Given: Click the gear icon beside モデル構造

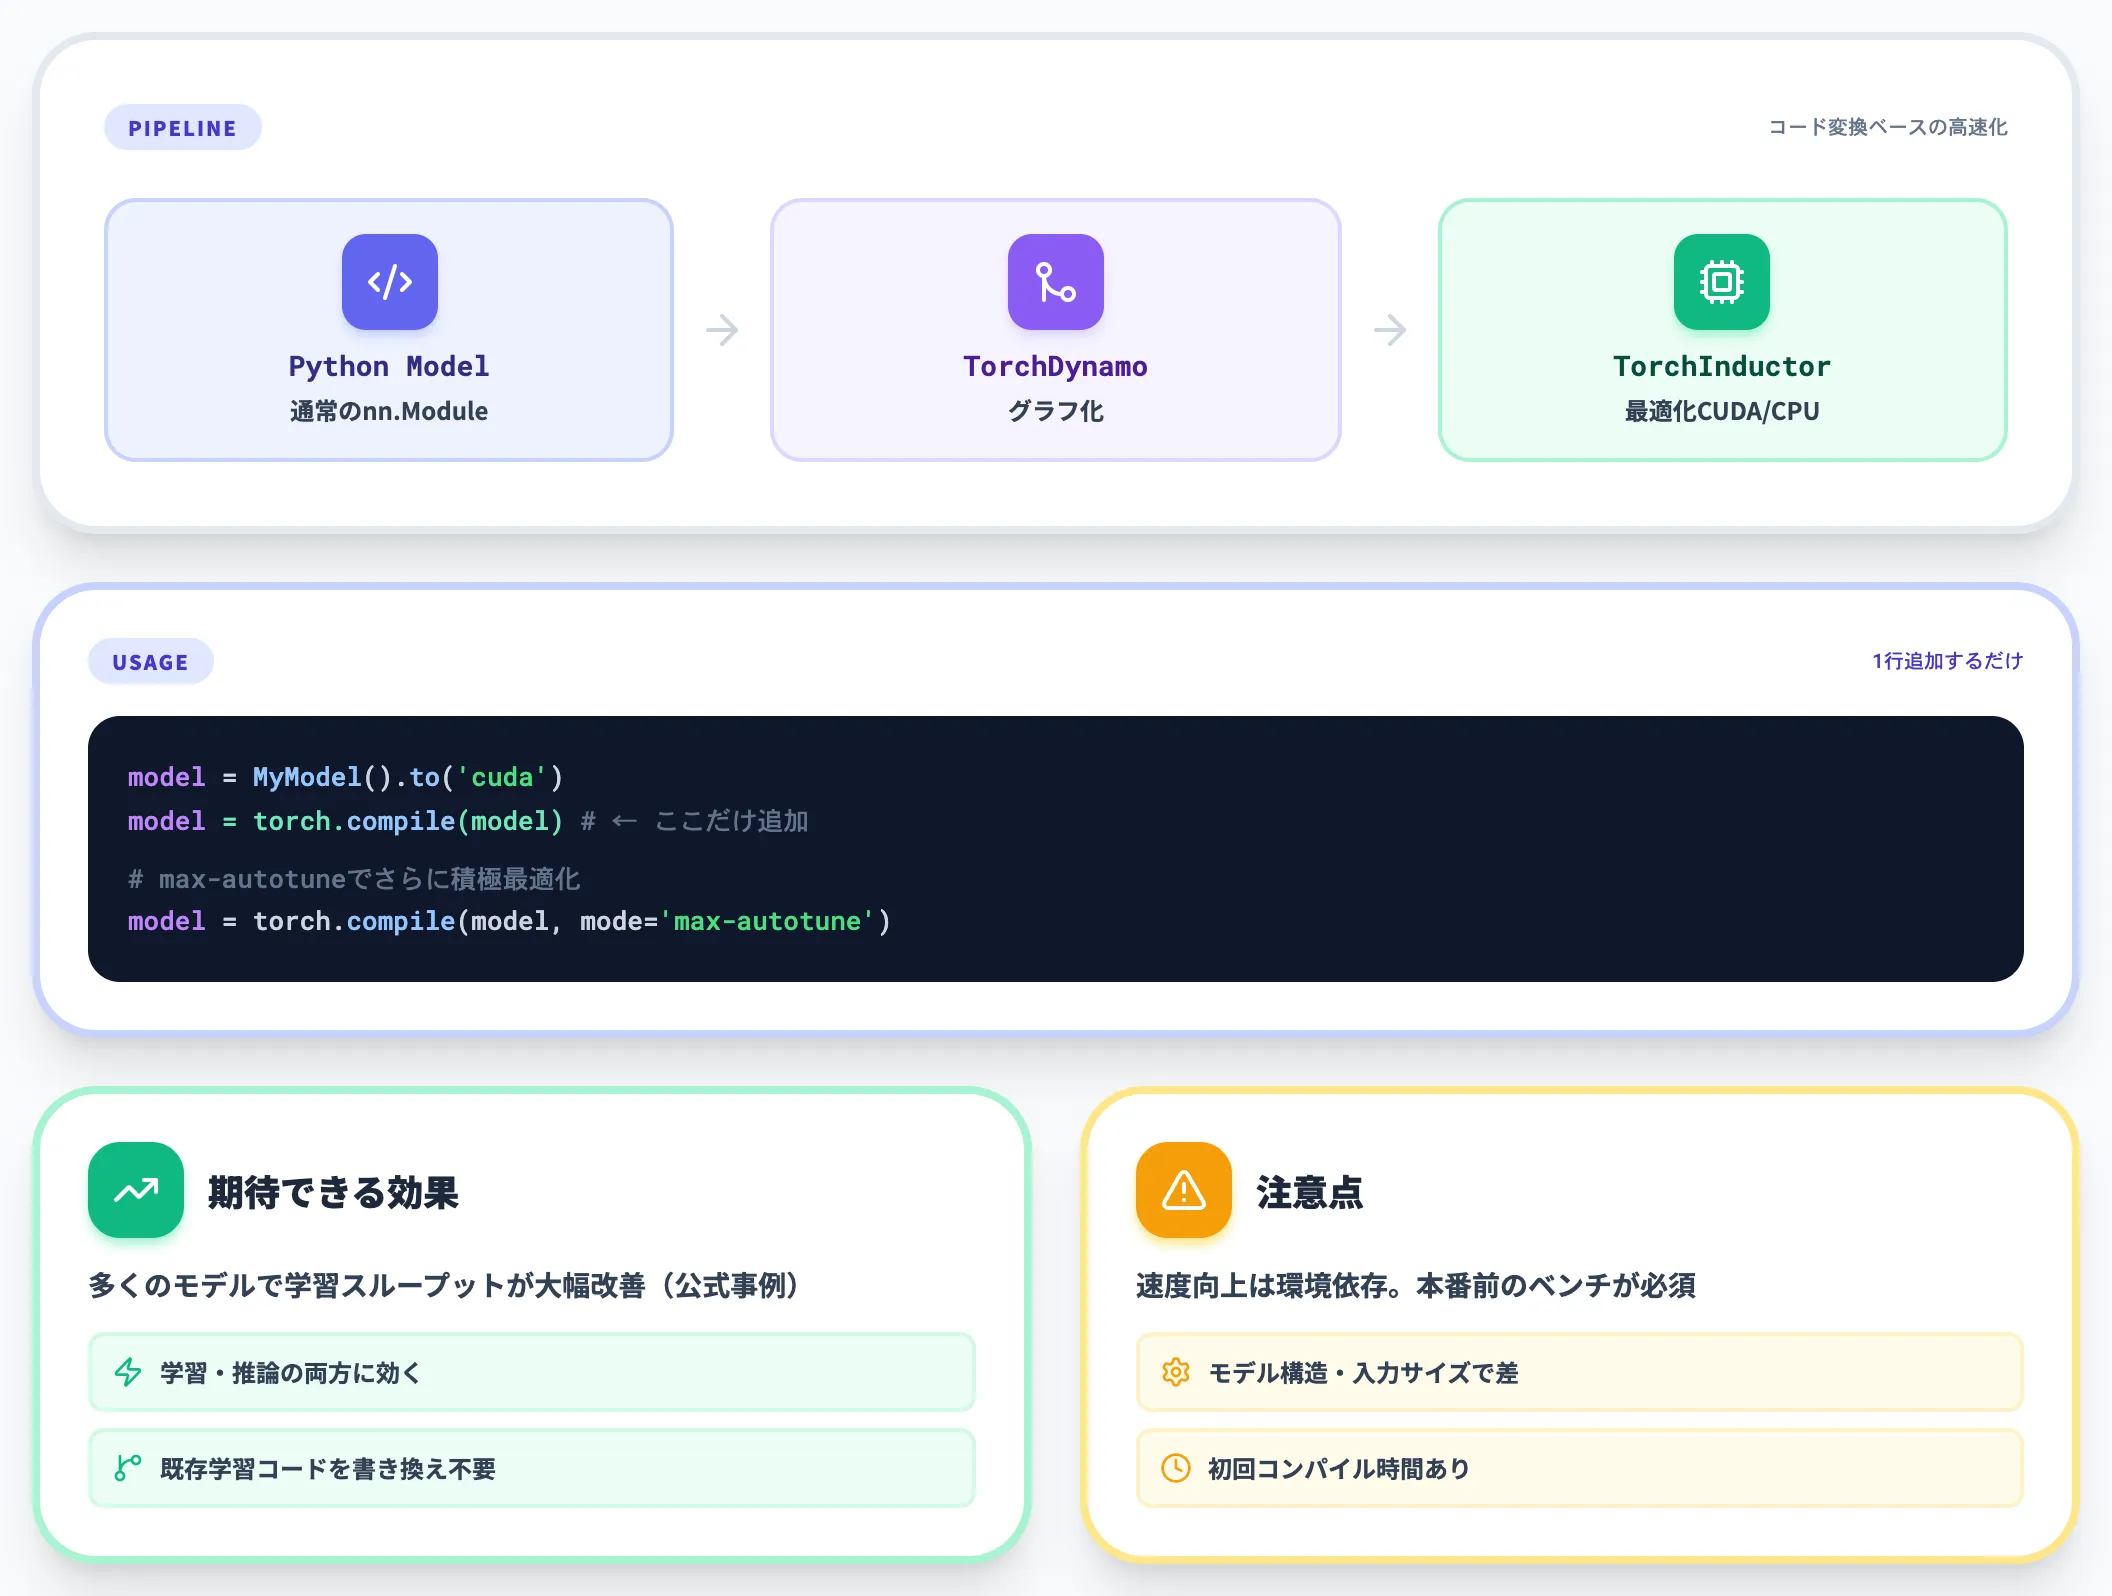Looking at the screenshot, I should (1176, 1372).
